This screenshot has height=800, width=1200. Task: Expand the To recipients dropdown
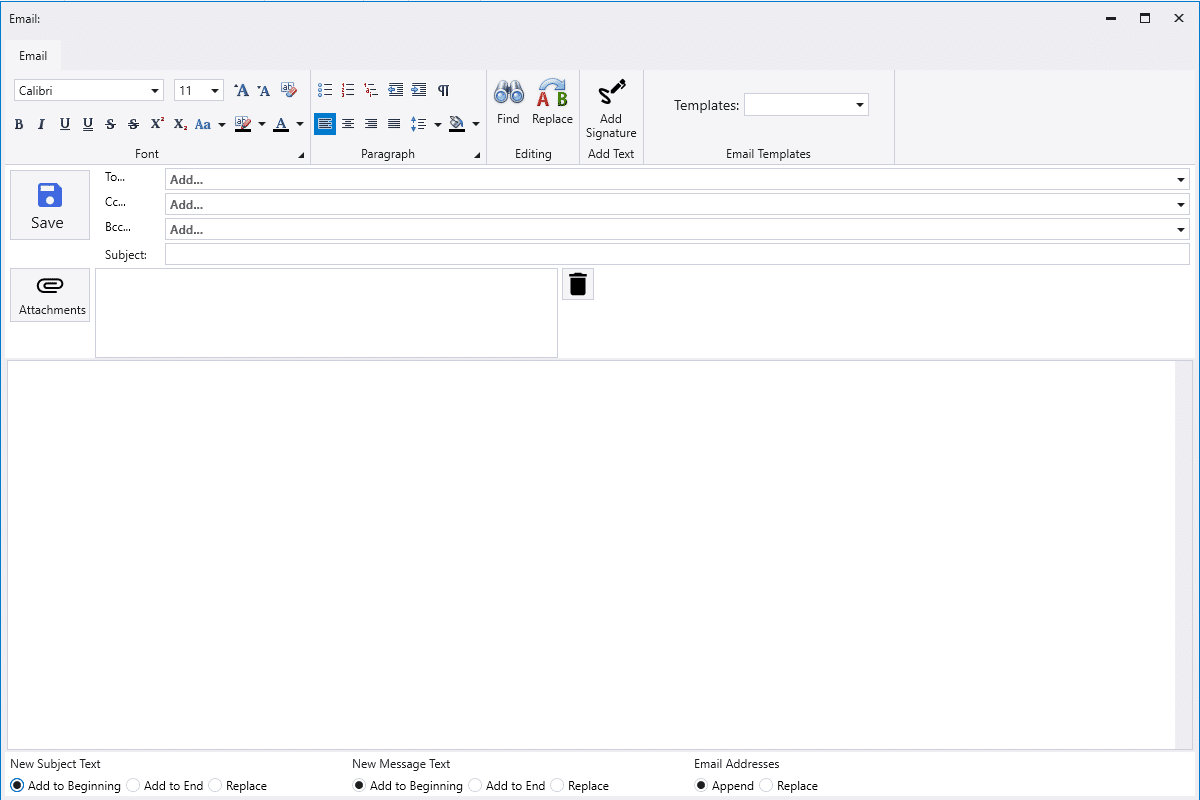click(1182, 179)
